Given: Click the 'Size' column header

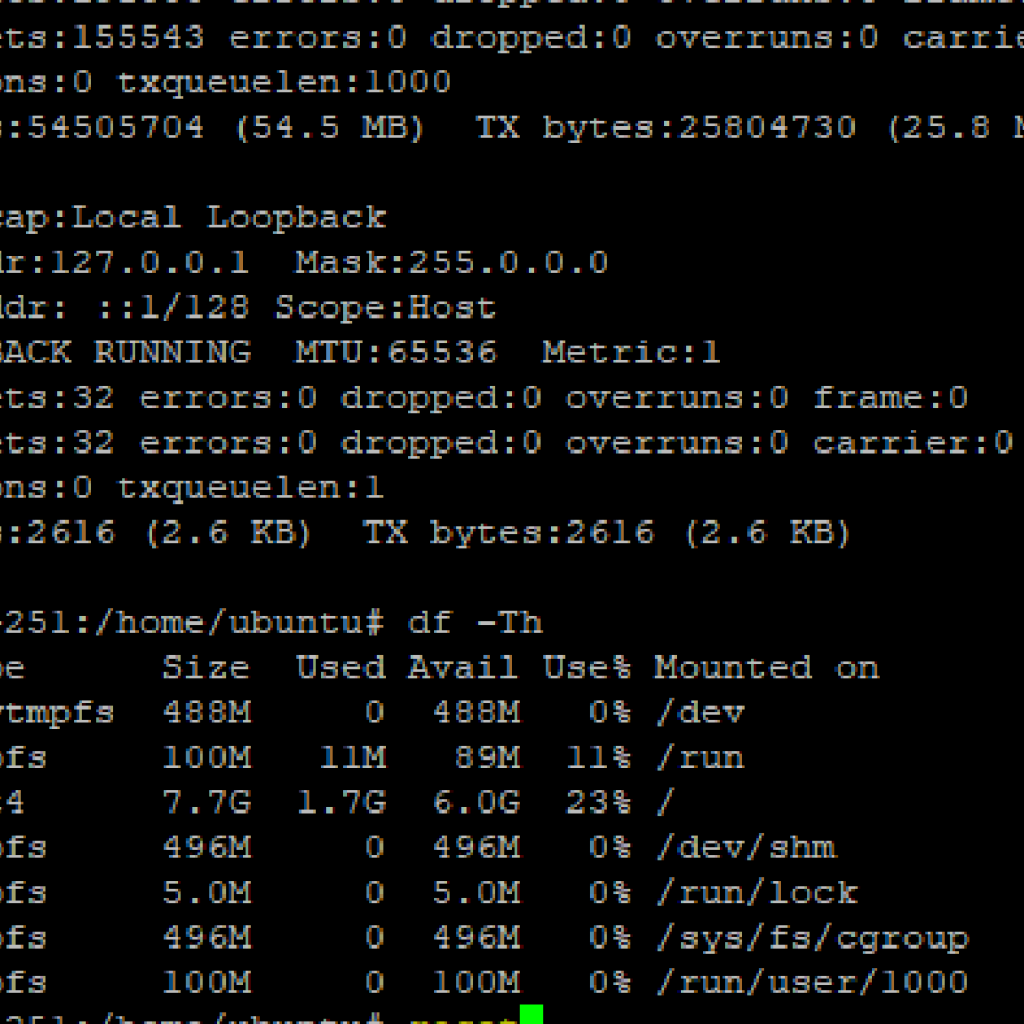Looking at the screenshot, I should 206,668.
